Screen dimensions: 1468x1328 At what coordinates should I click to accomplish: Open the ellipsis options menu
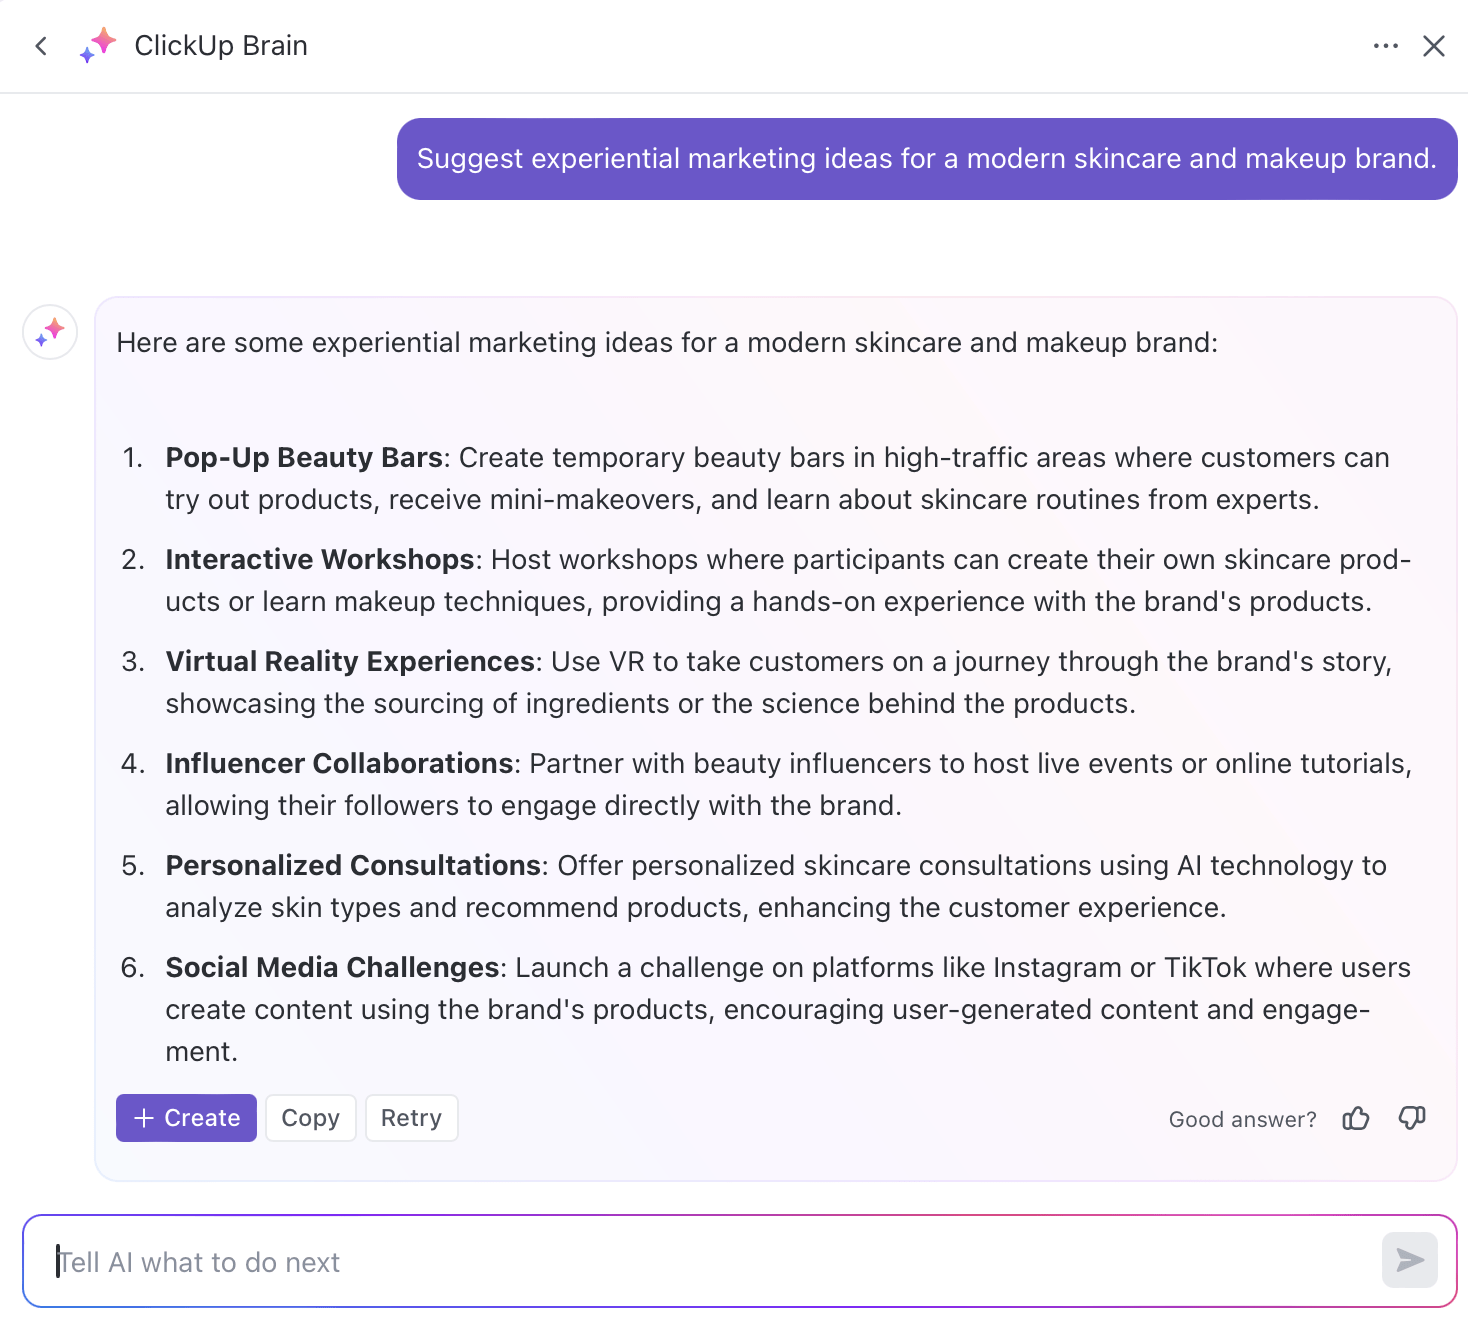coord(1386,46)
